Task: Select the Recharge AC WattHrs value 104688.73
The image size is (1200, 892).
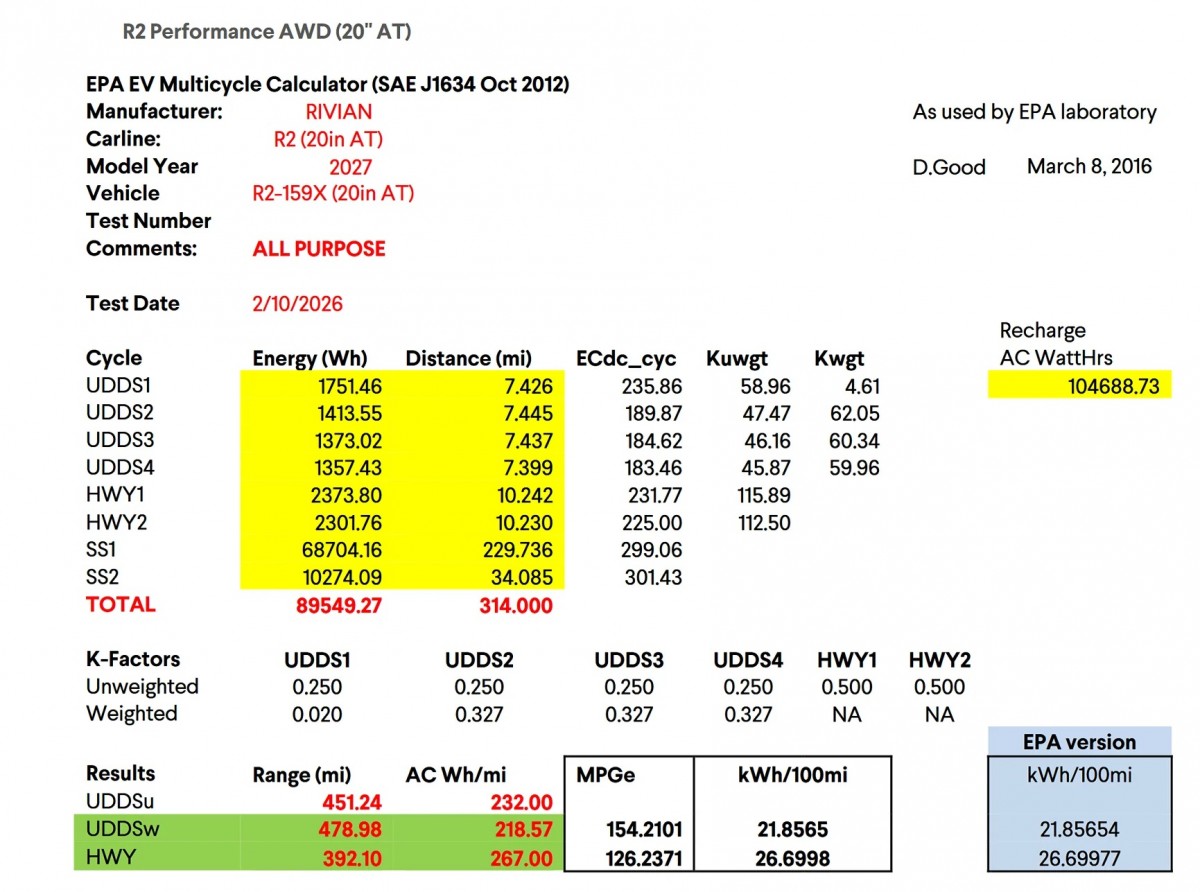Action: 1115,385
